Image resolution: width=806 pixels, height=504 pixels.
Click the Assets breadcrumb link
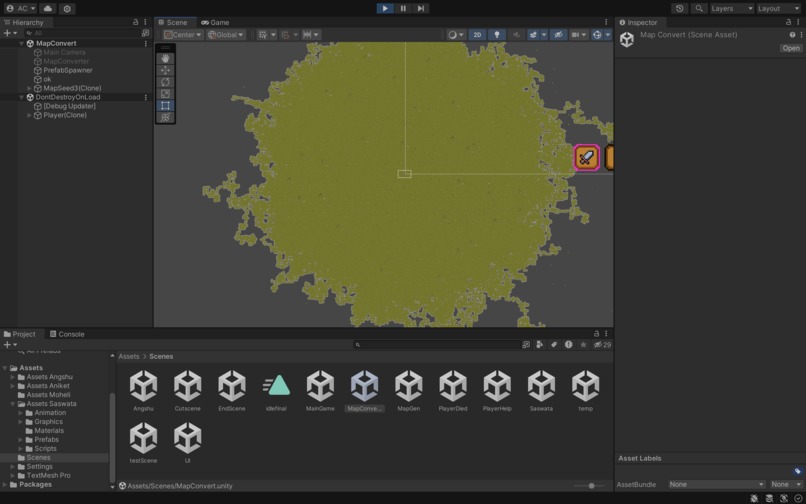pyautogui.click(x=129, y=356)
